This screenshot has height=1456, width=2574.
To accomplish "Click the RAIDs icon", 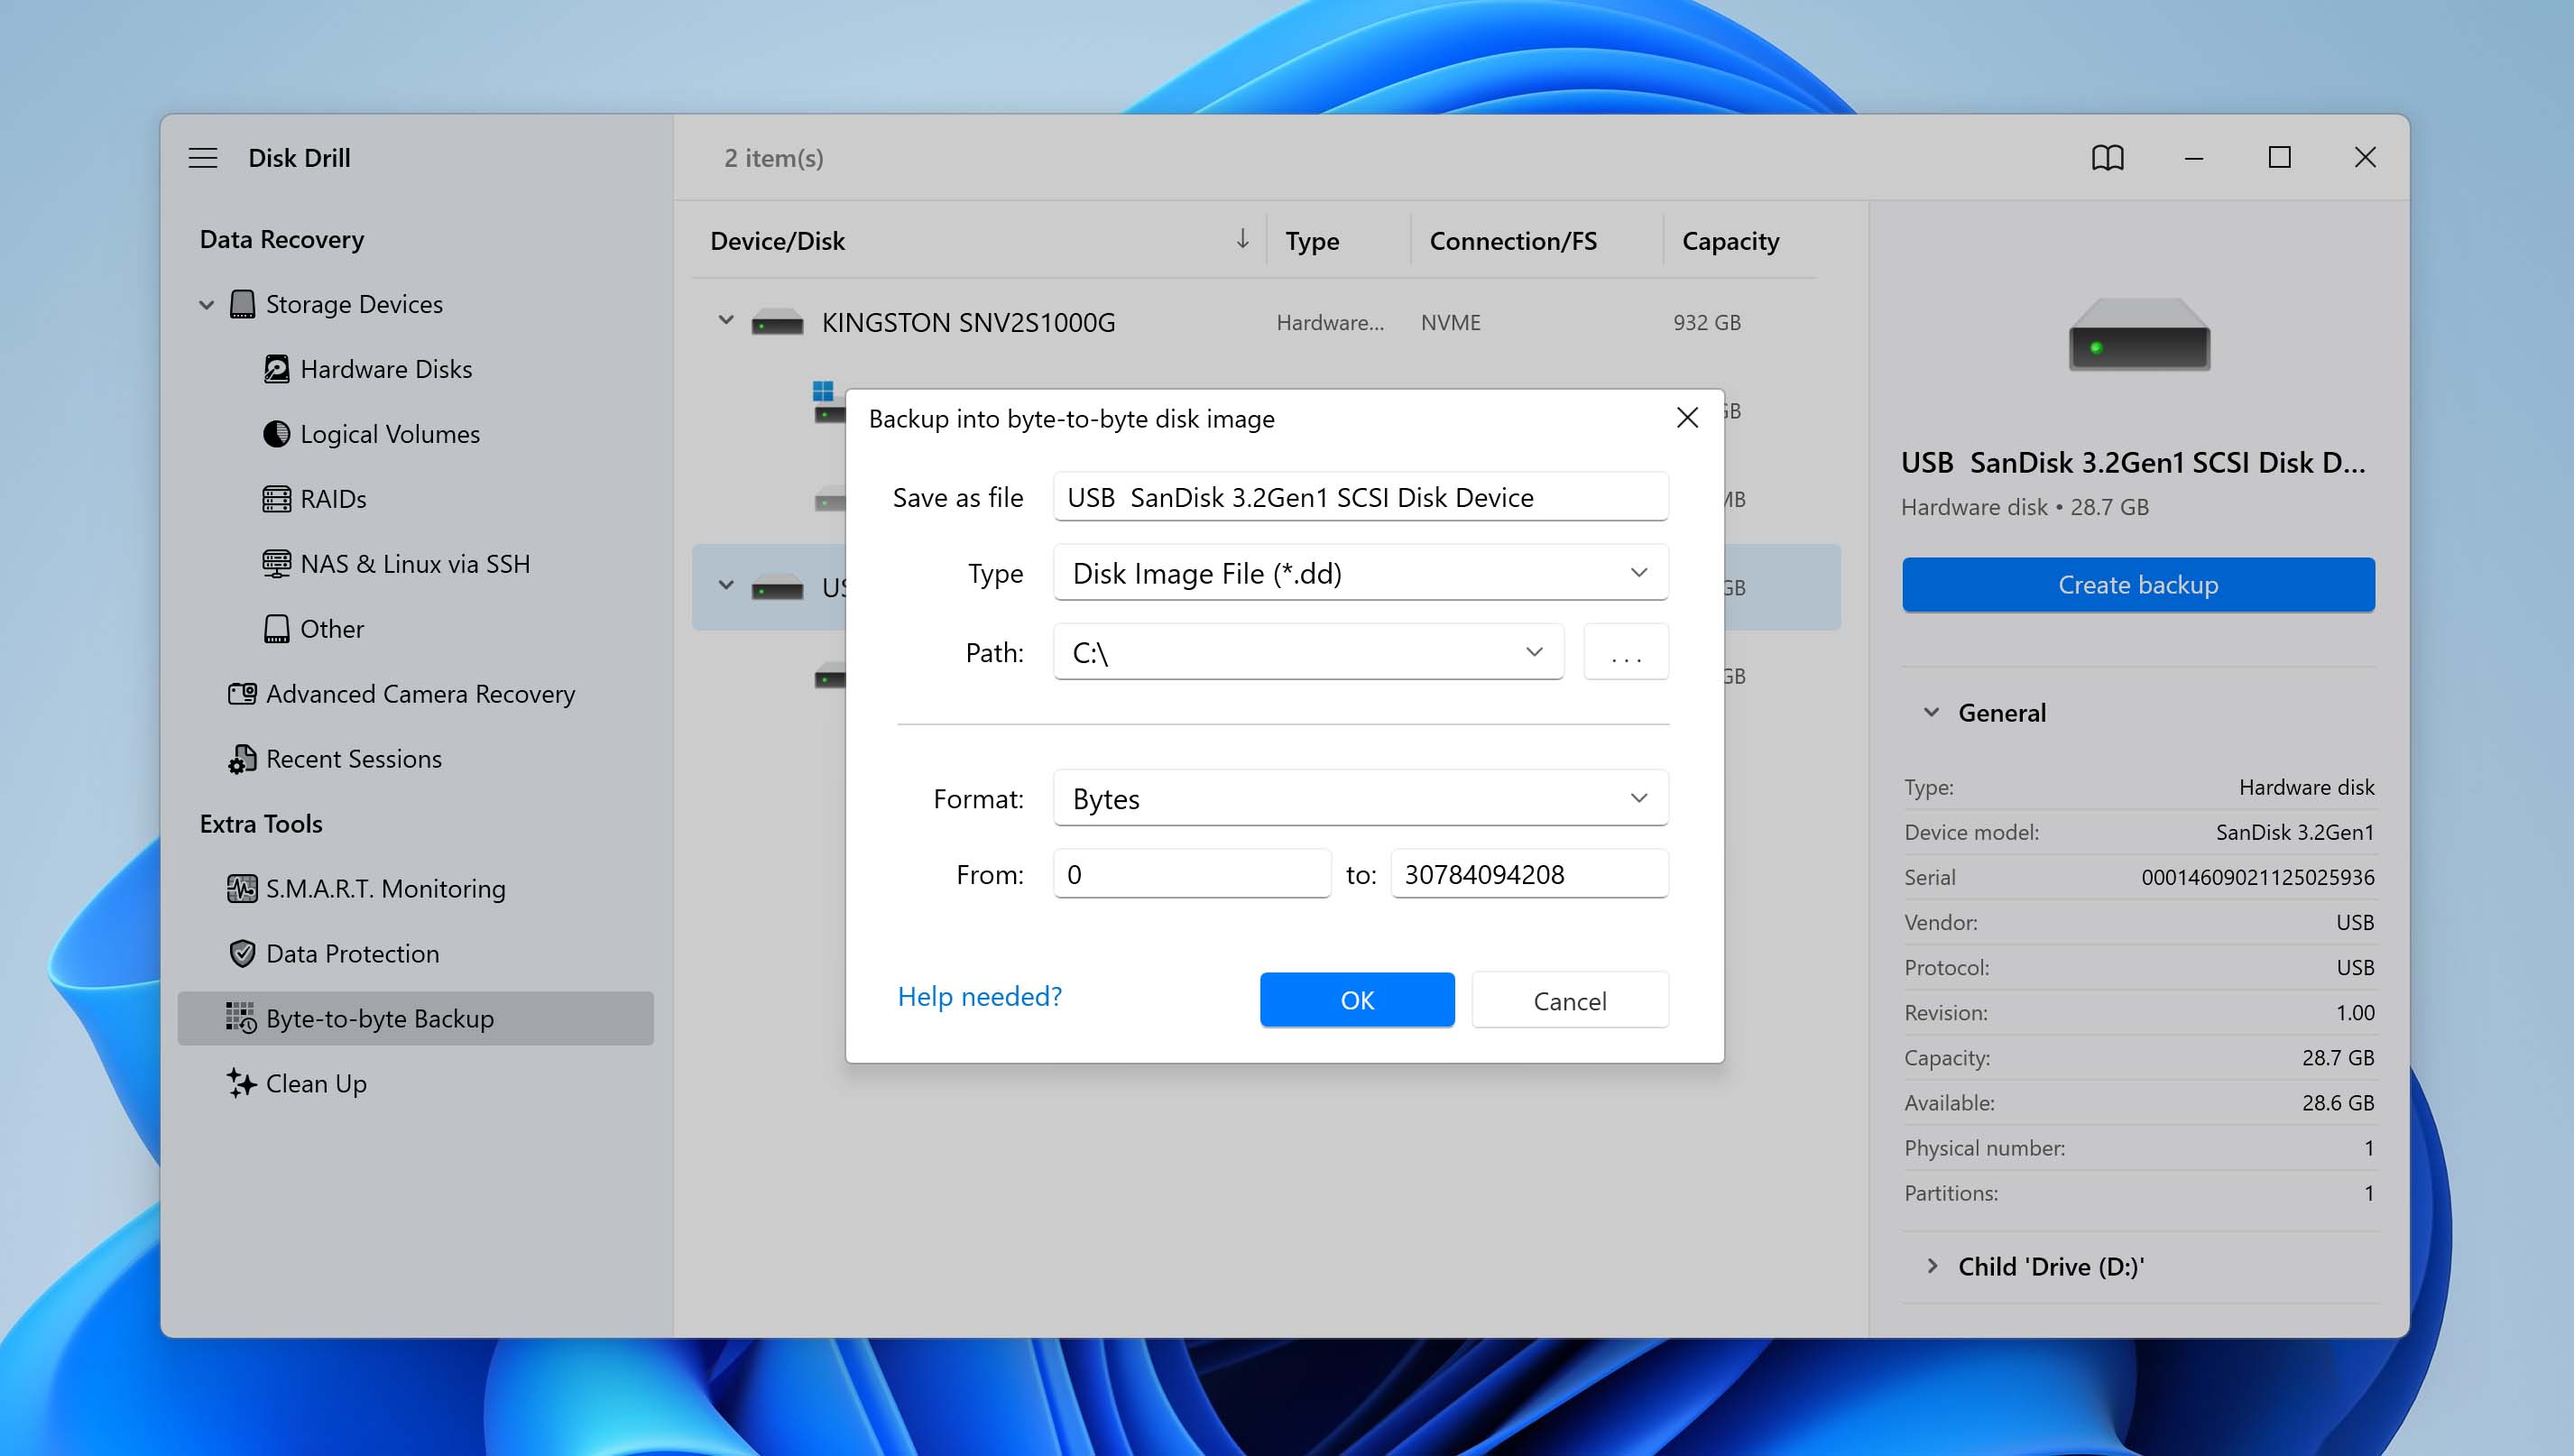I will pyautogui.click(x=277, y=498).
